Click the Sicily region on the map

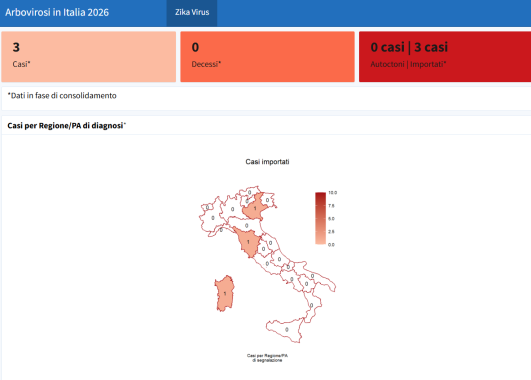point(286,330)
